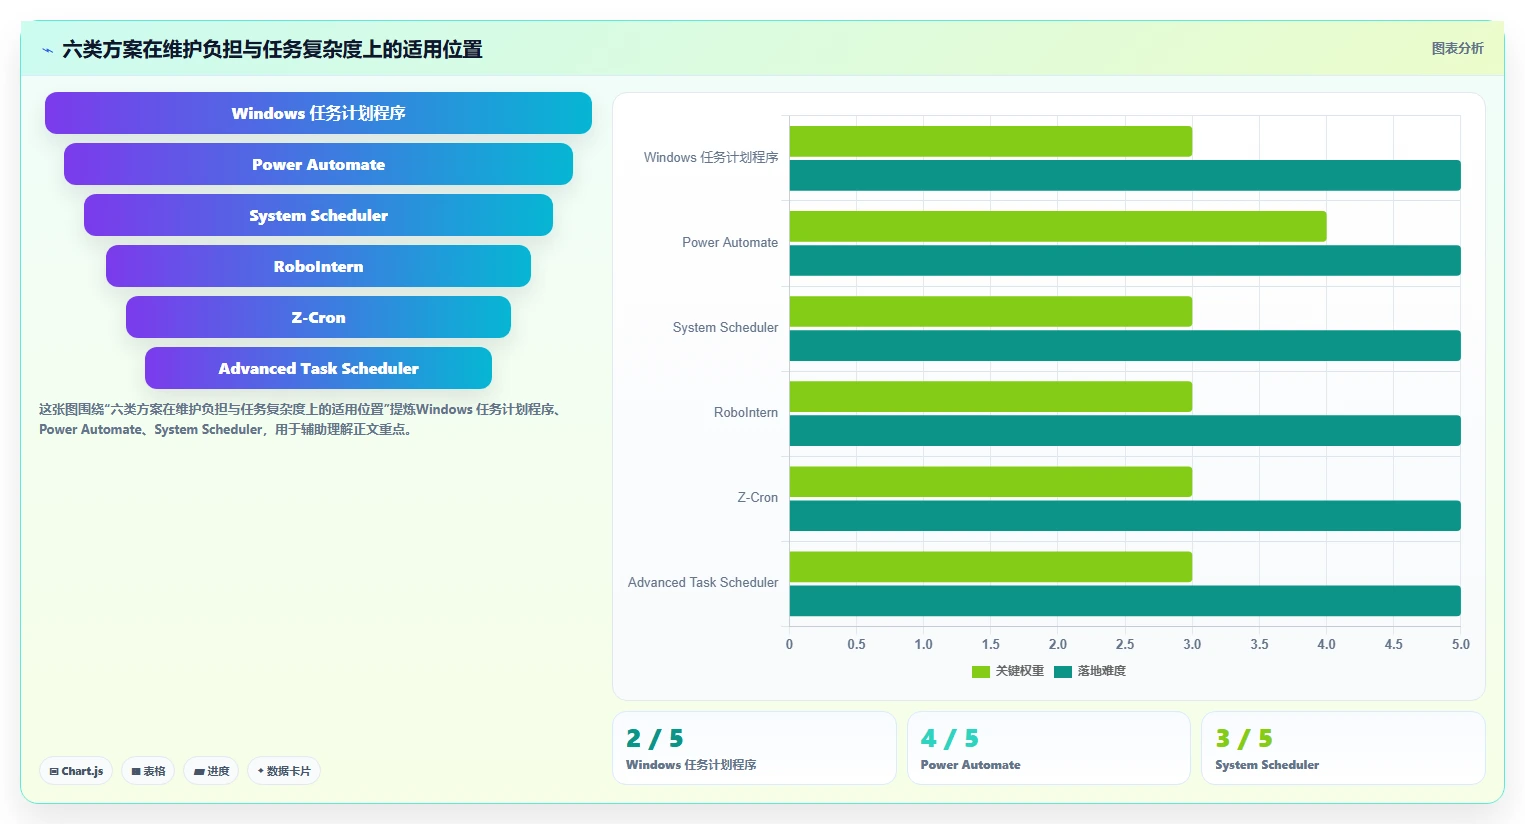
Task: Click the teal bar for Advanced Task Scheduler
Action: (1125, 600)
